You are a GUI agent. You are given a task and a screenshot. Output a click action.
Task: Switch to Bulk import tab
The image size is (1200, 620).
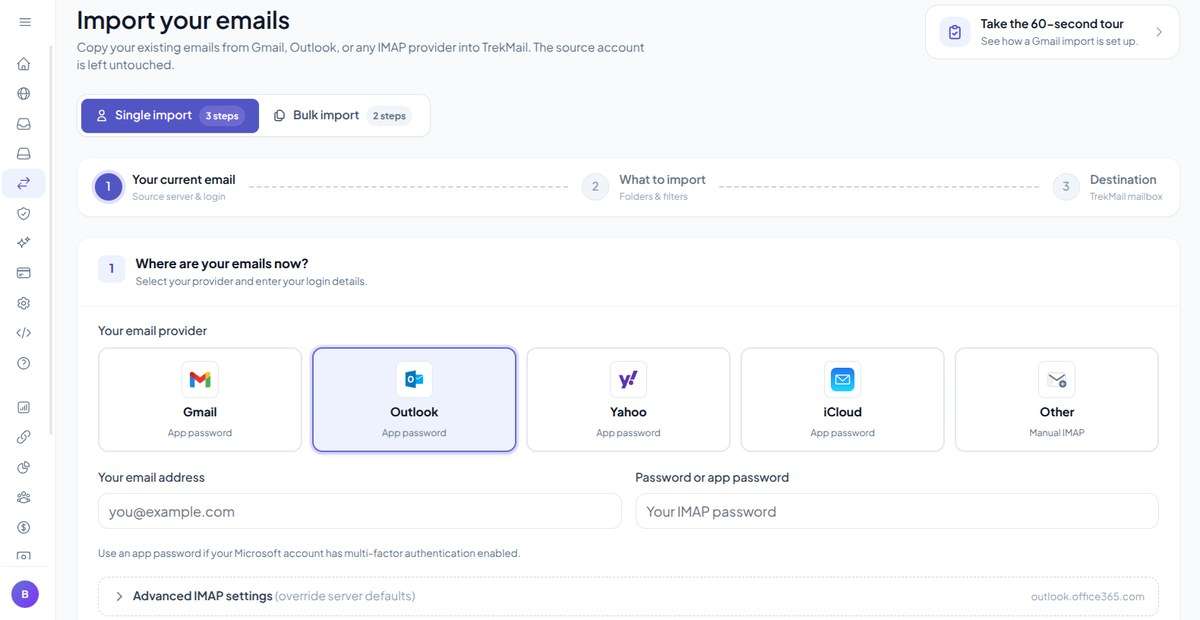pos(342,115)
